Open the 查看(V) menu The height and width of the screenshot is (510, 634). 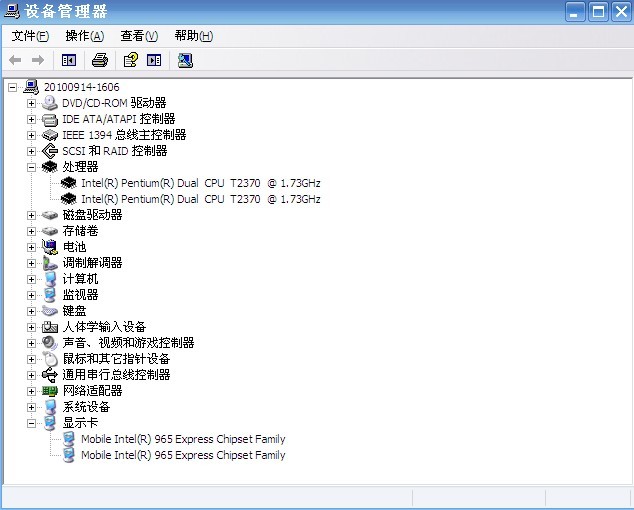click(139, 36)
